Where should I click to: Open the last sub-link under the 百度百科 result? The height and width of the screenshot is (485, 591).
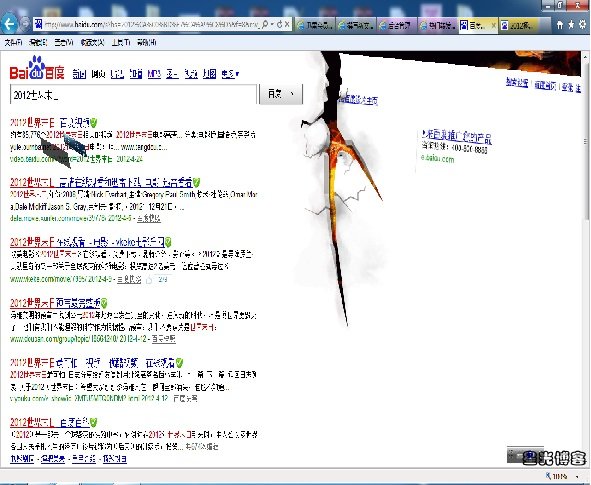[x=115, y=459]
